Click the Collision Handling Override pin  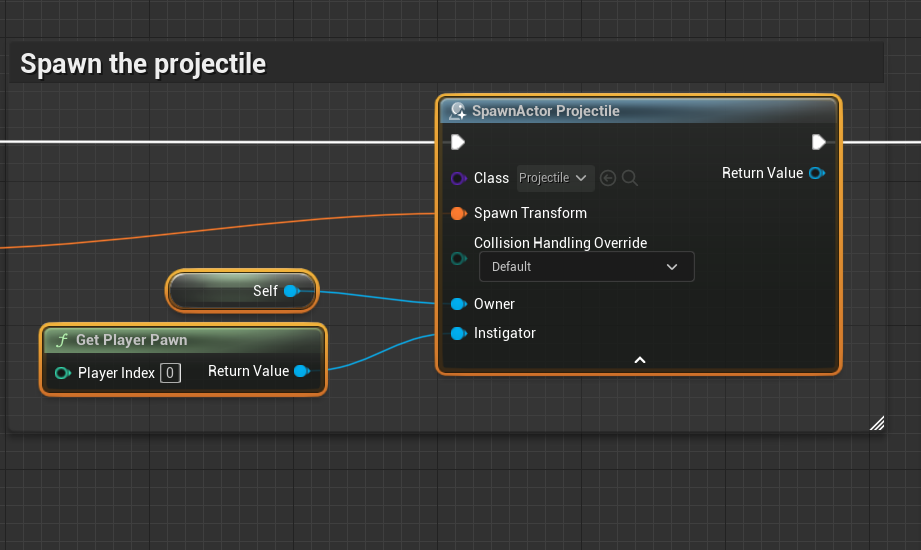point(458,258)
